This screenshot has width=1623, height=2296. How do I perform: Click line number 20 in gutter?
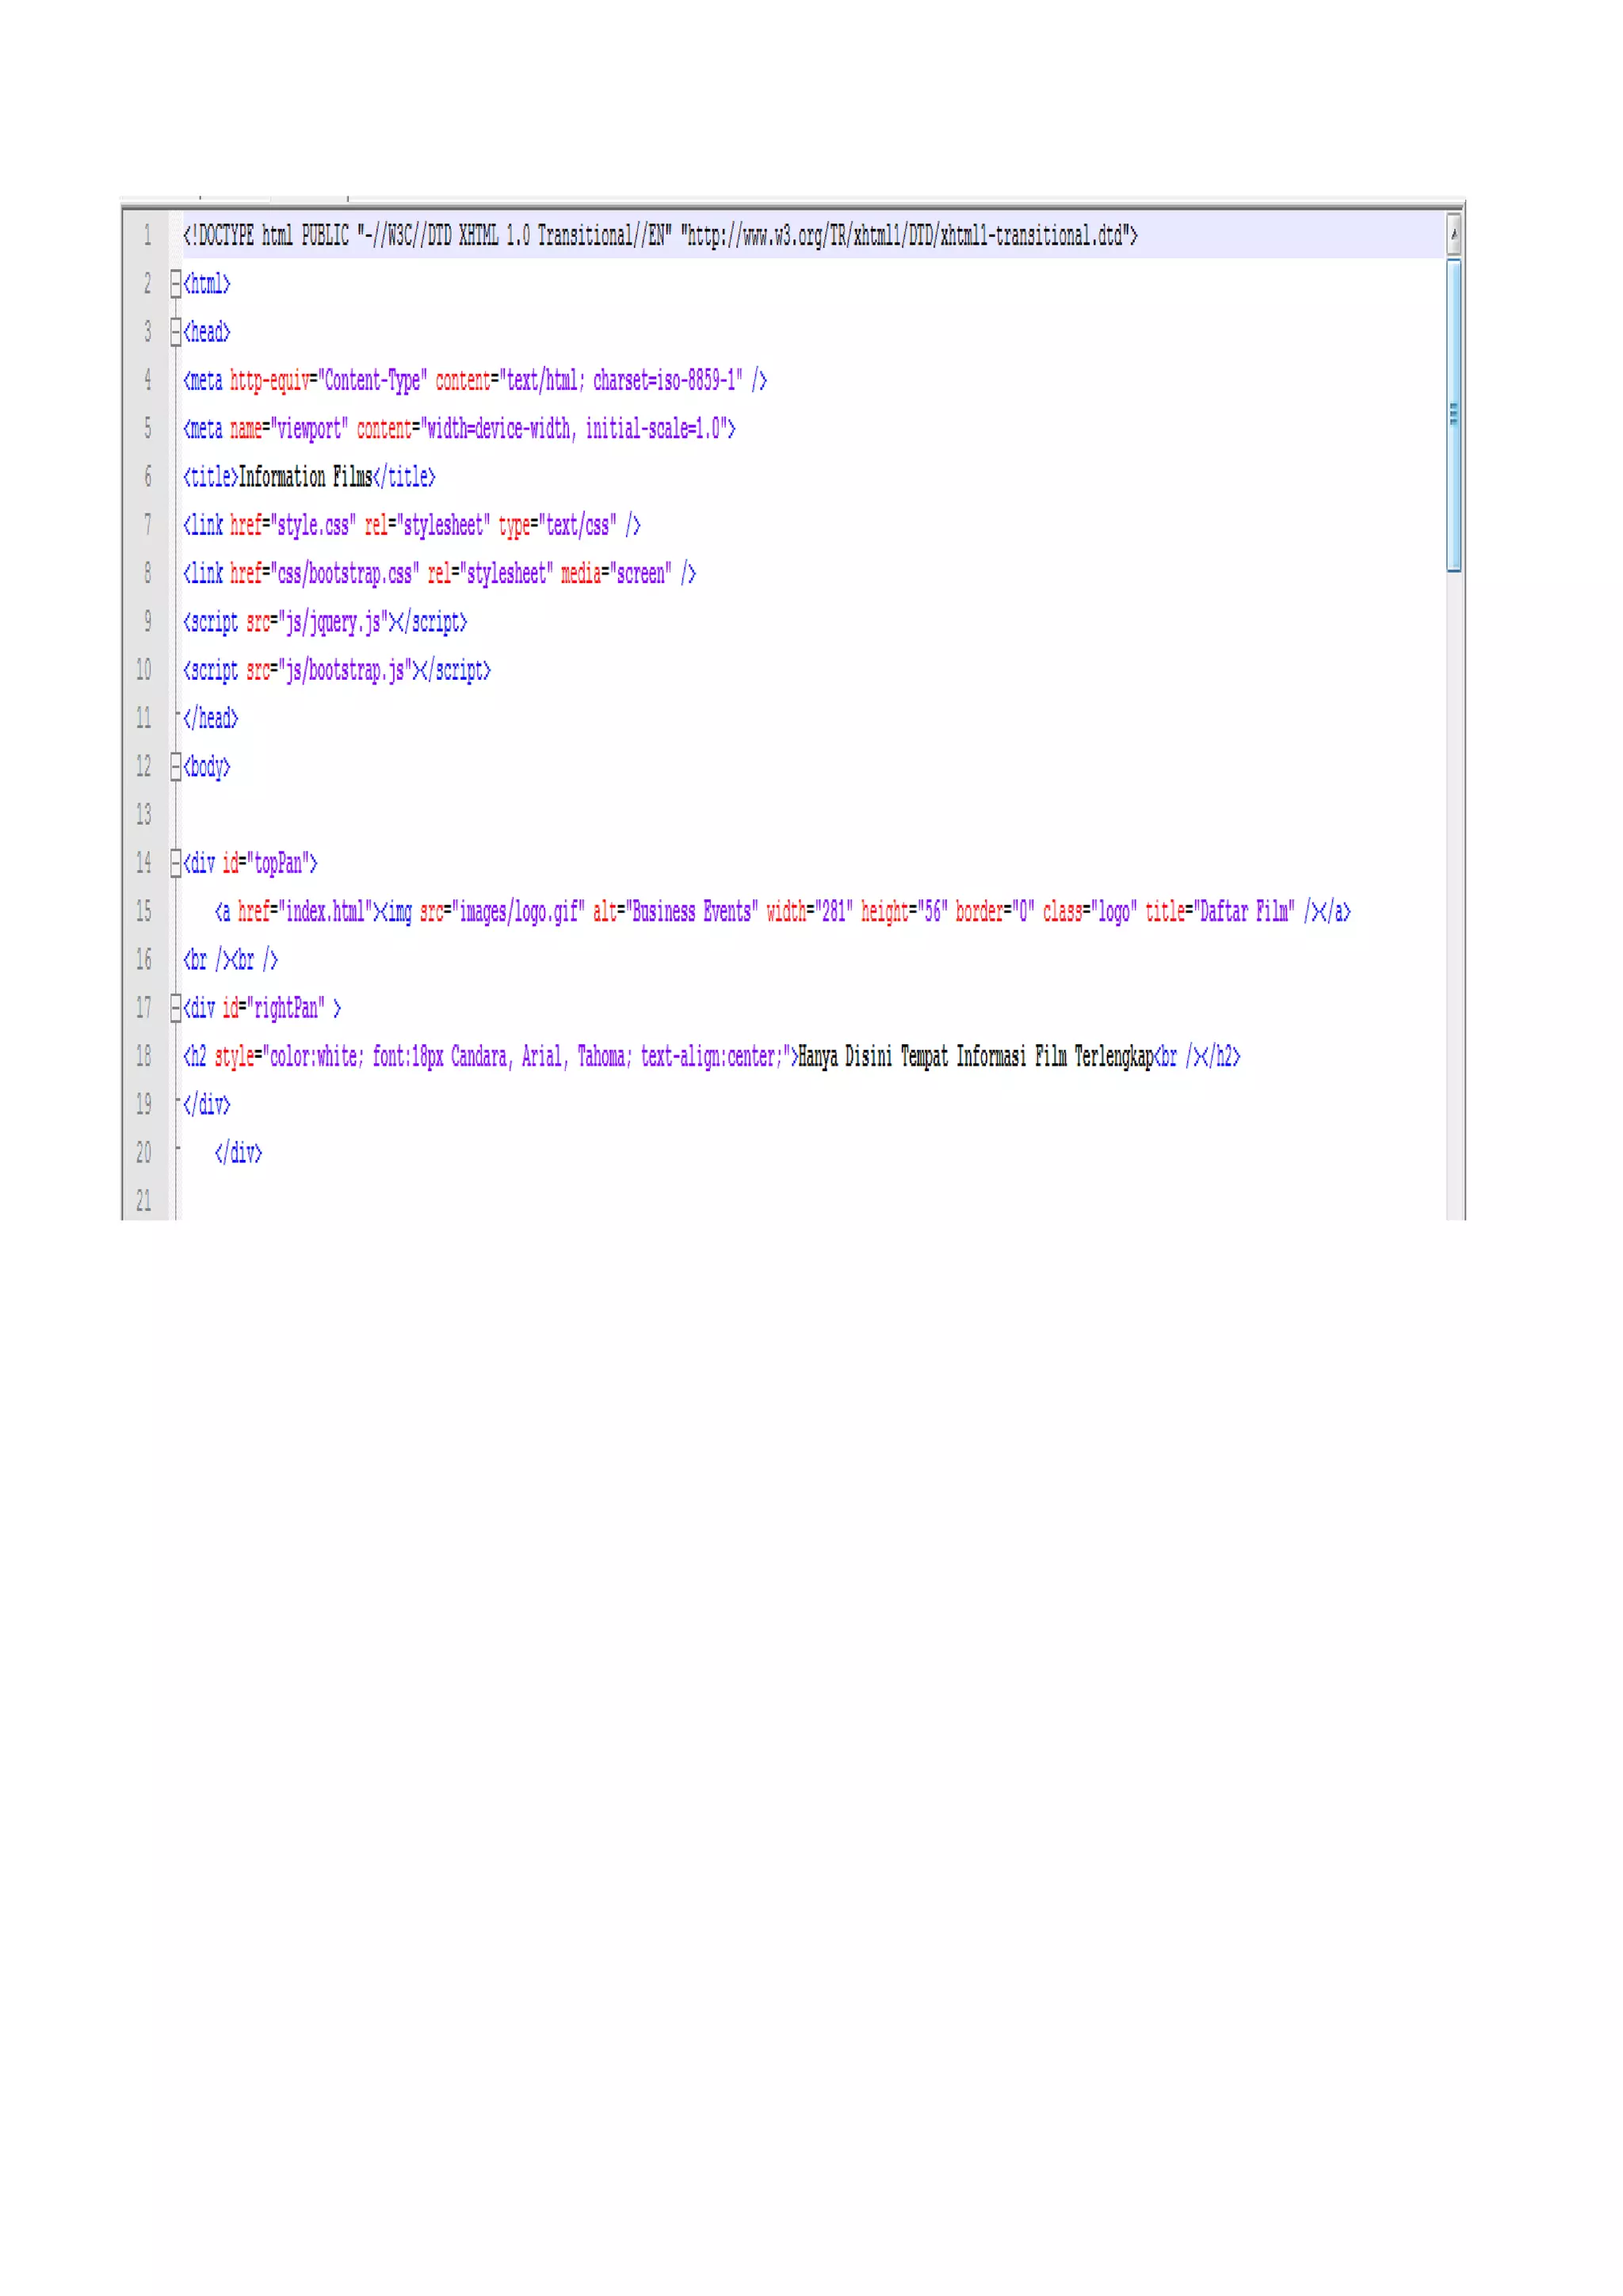[x=143, y=1153]
